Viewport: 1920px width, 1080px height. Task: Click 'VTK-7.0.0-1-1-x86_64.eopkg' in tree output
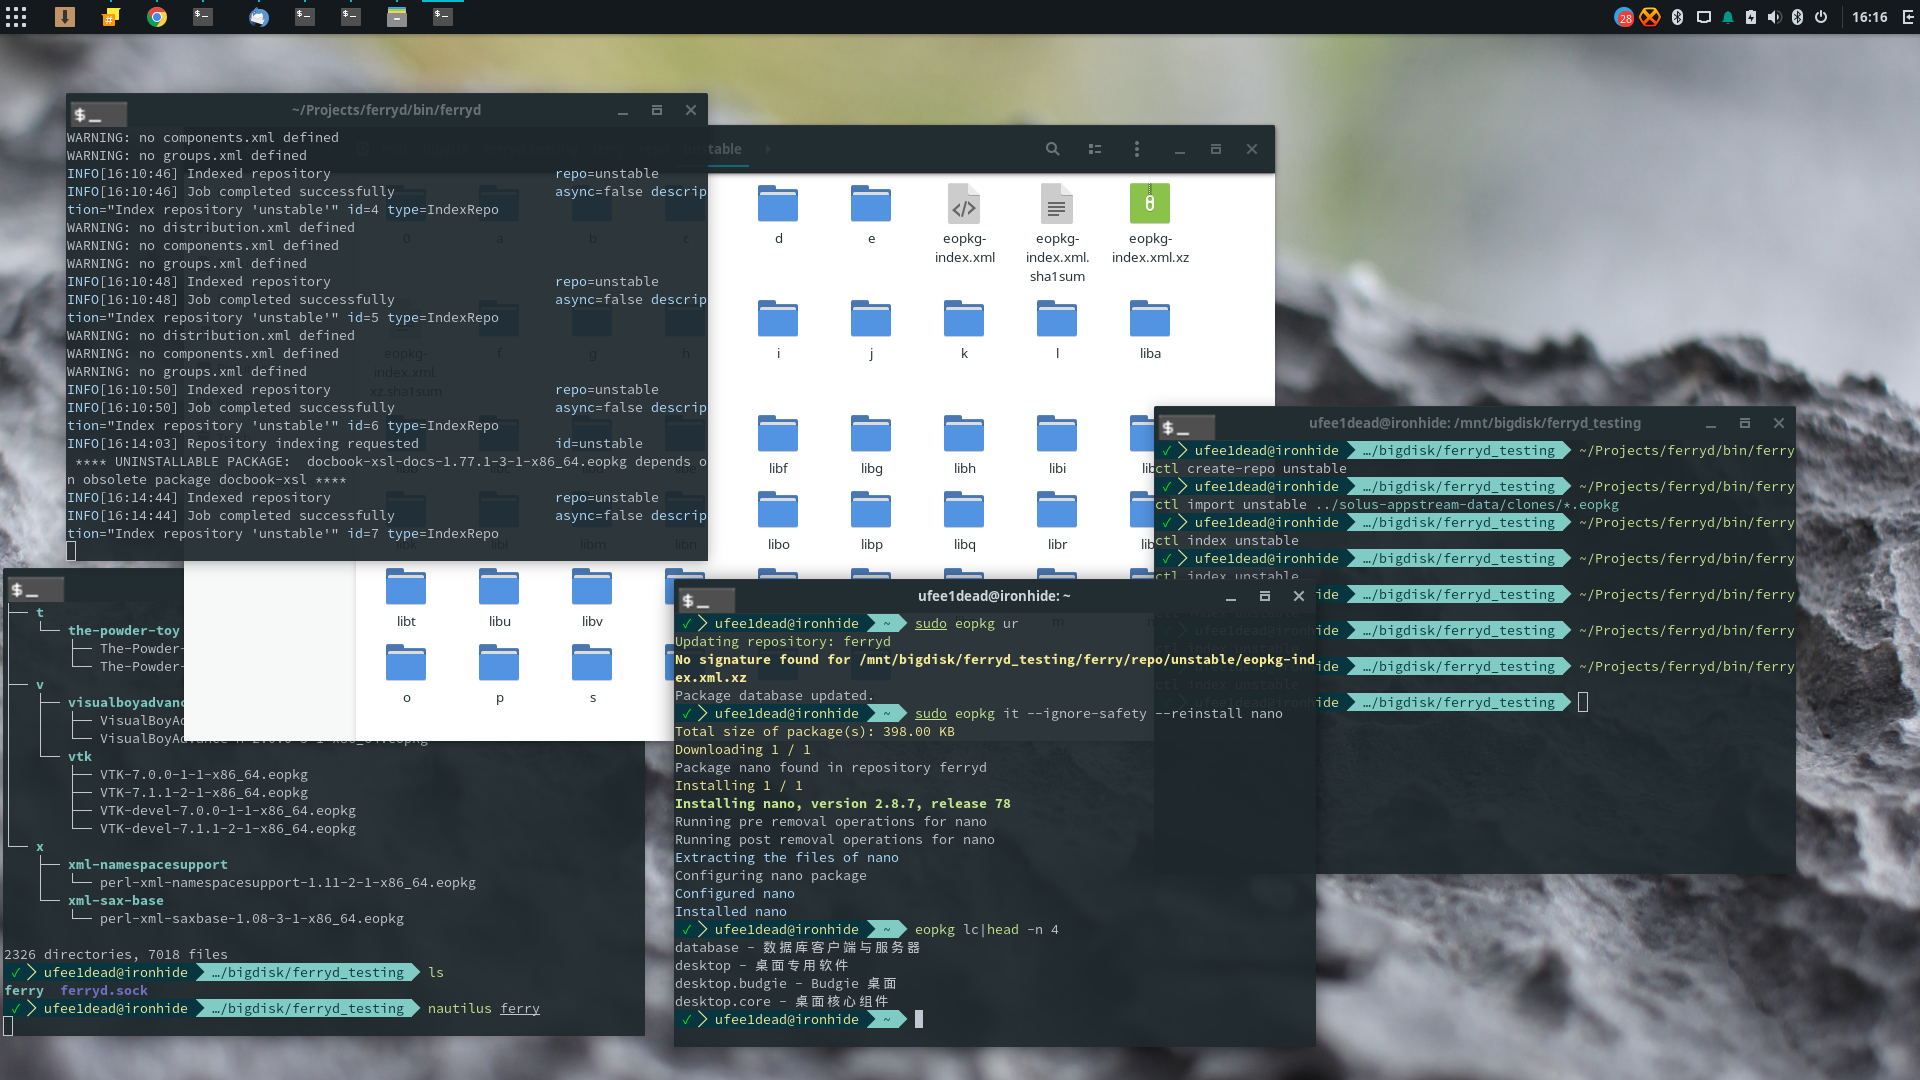click(x=204, y=774)
